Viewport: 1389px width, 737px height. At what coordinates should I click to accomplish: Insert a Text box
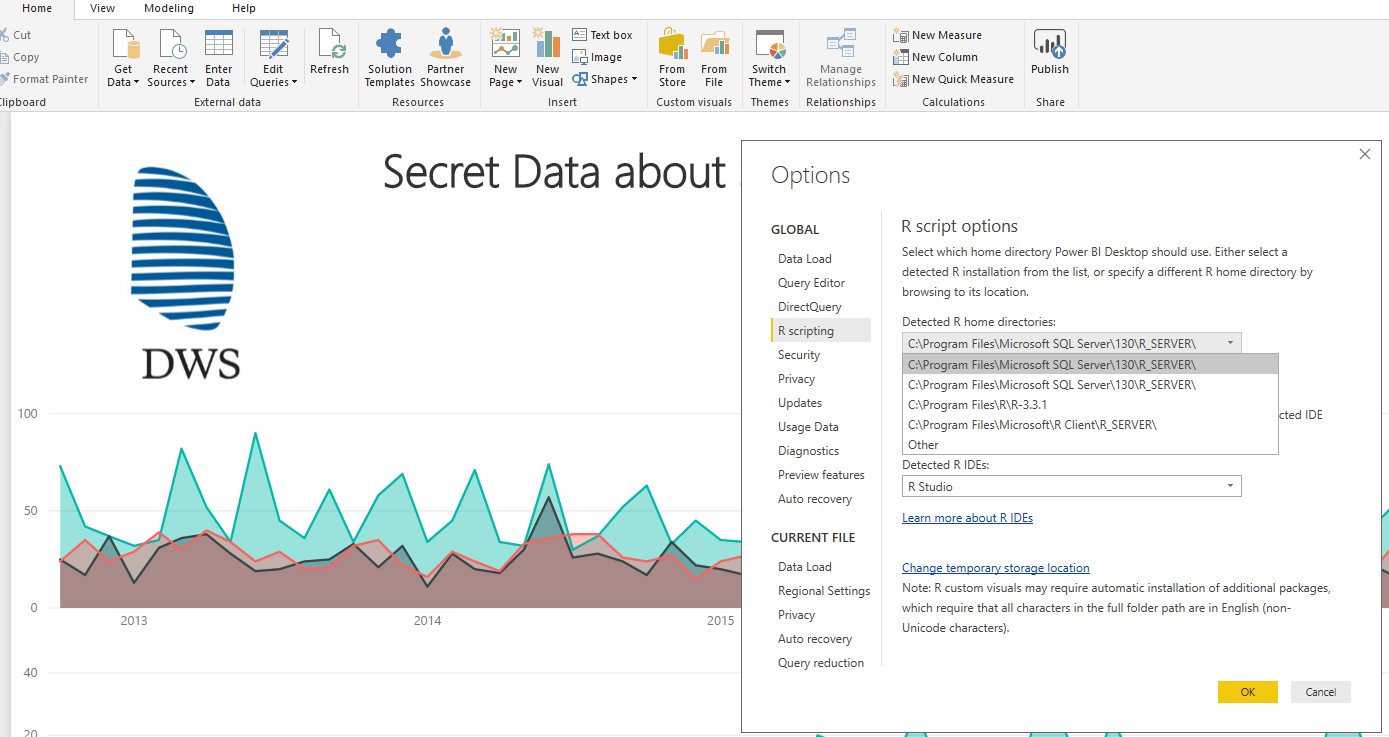[603, 35]
